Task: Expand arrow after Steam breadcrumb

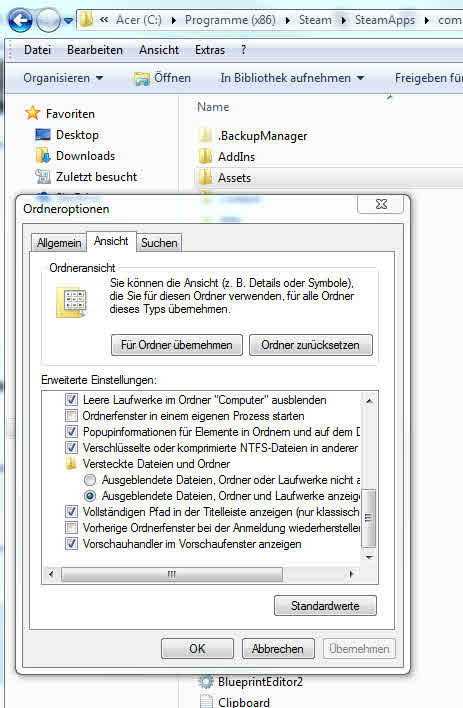Action: tap(343, 20)
